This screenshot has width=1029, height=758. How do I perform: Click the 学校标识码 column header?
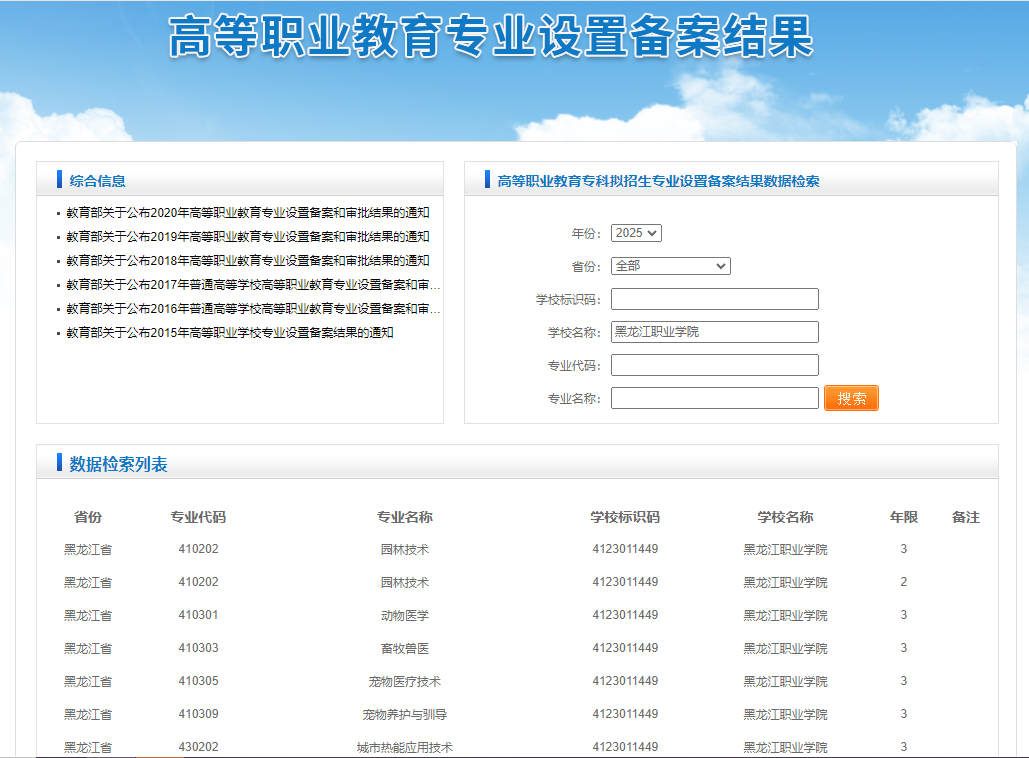[625, 517]
